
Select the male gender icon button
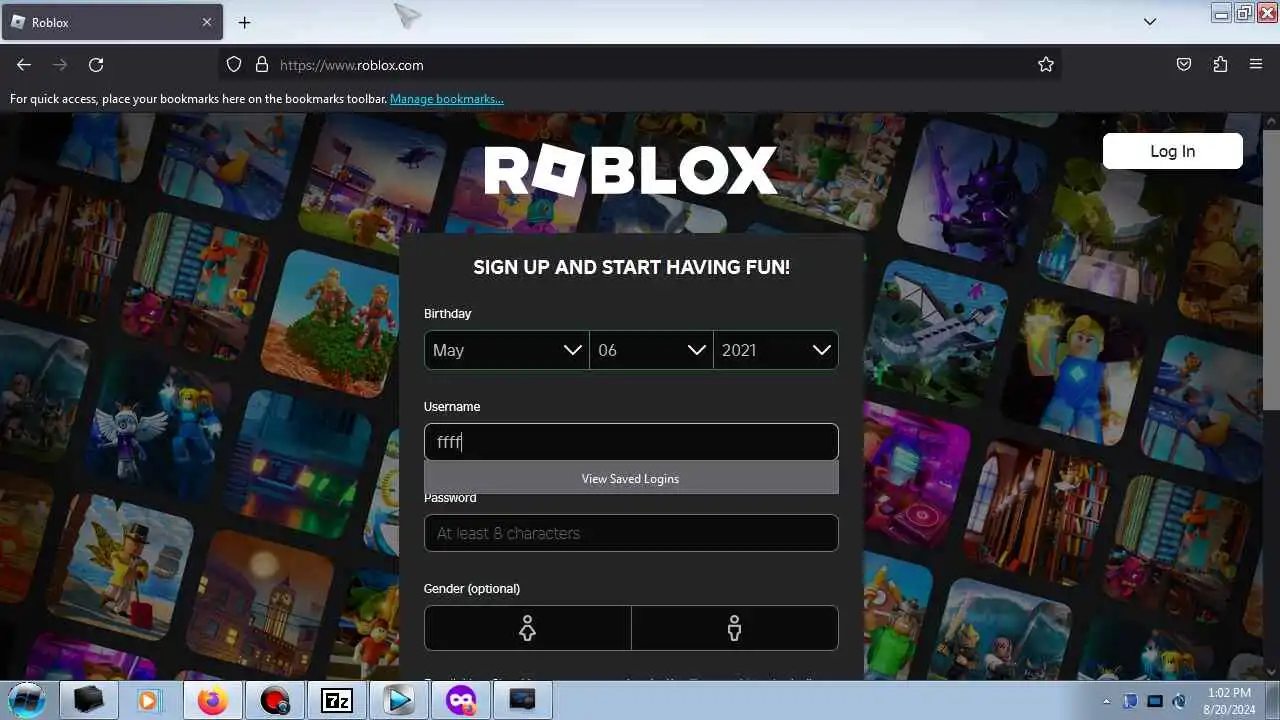[735, 628]
